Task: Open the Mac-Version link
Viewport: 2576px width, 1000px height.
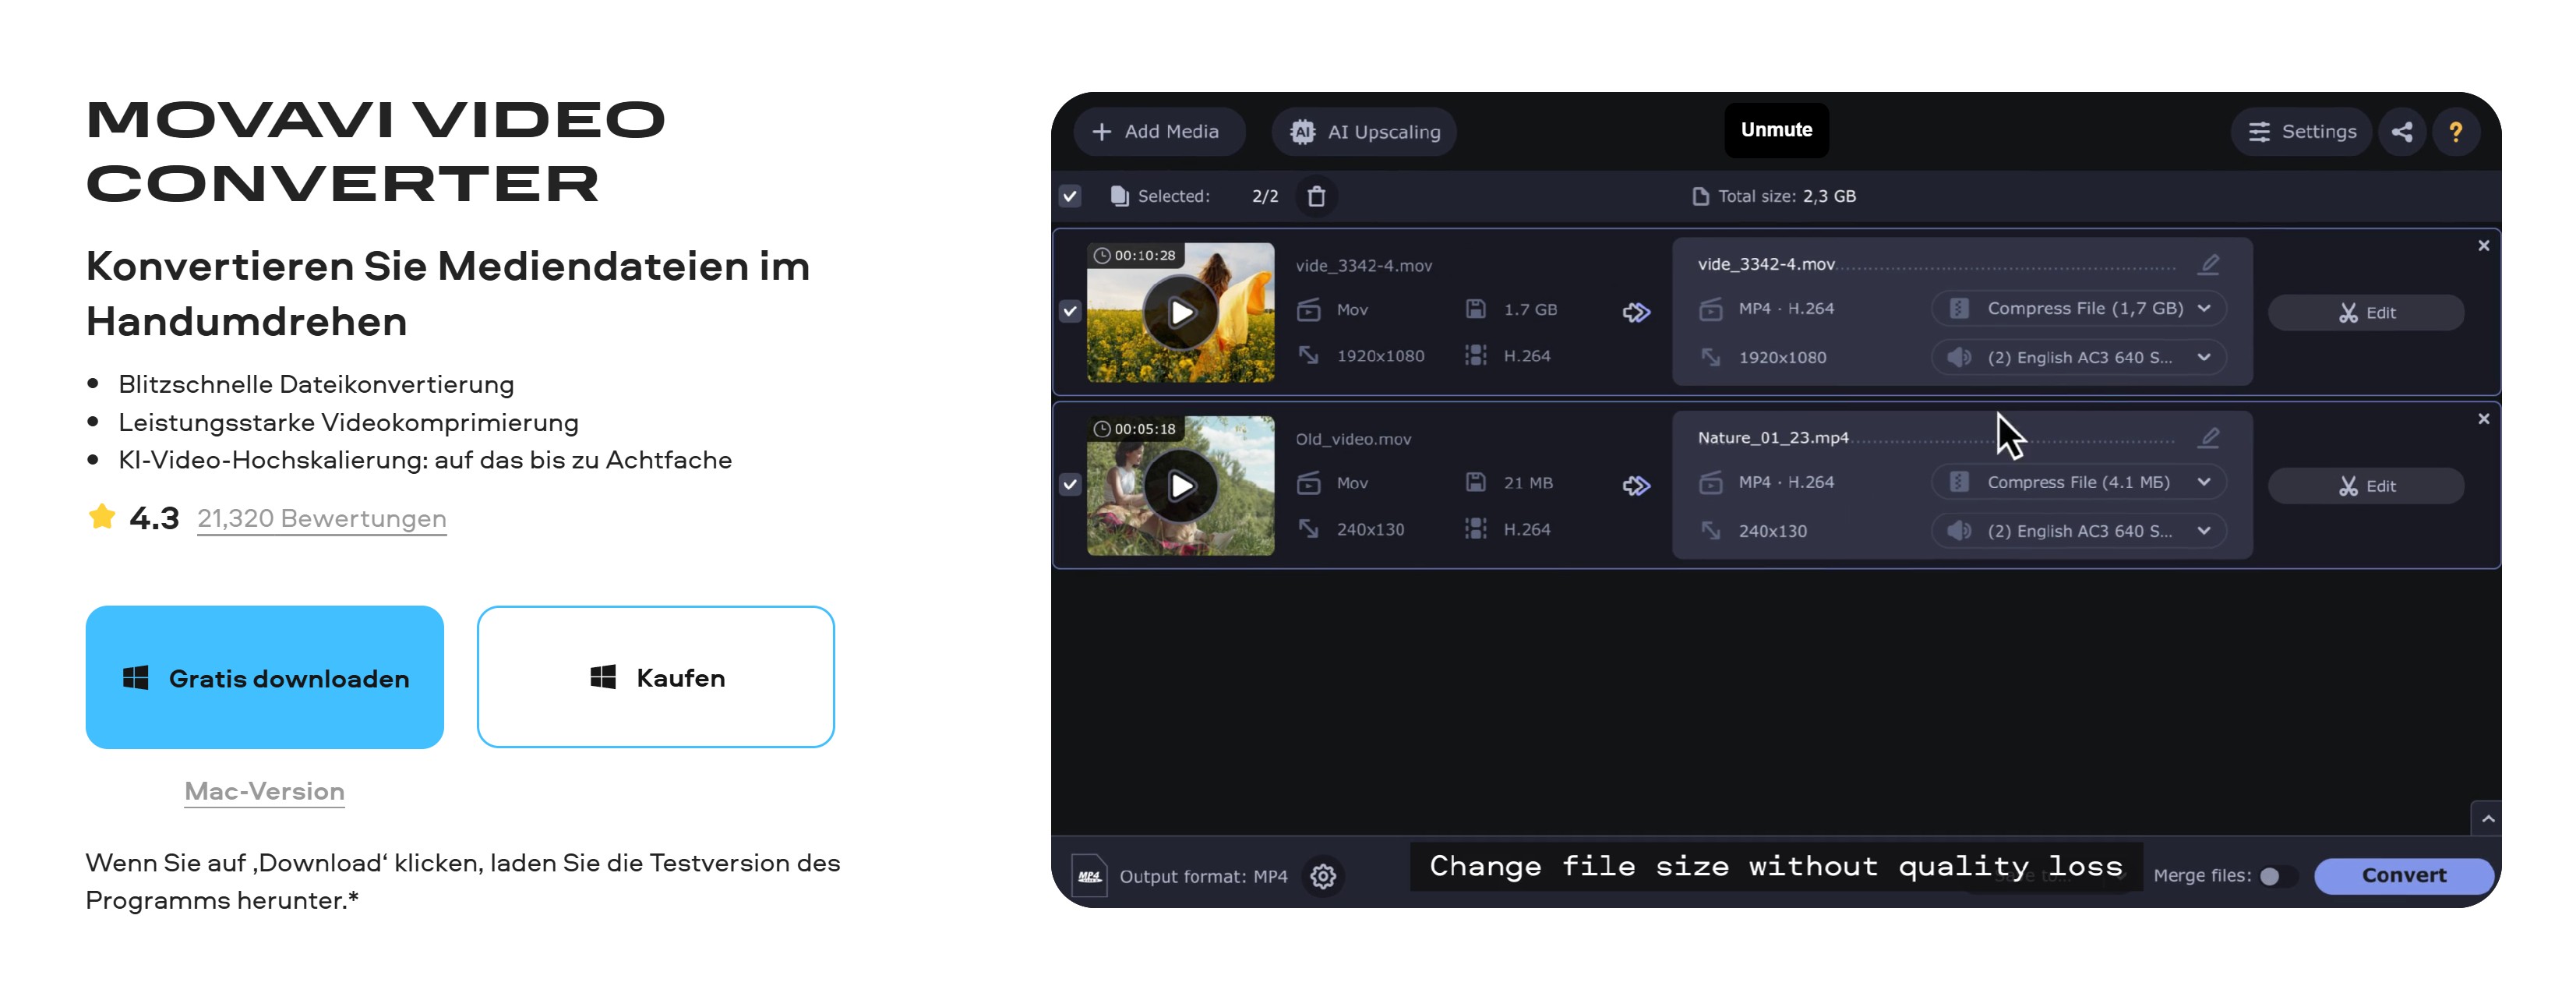Action: point(265,791)
